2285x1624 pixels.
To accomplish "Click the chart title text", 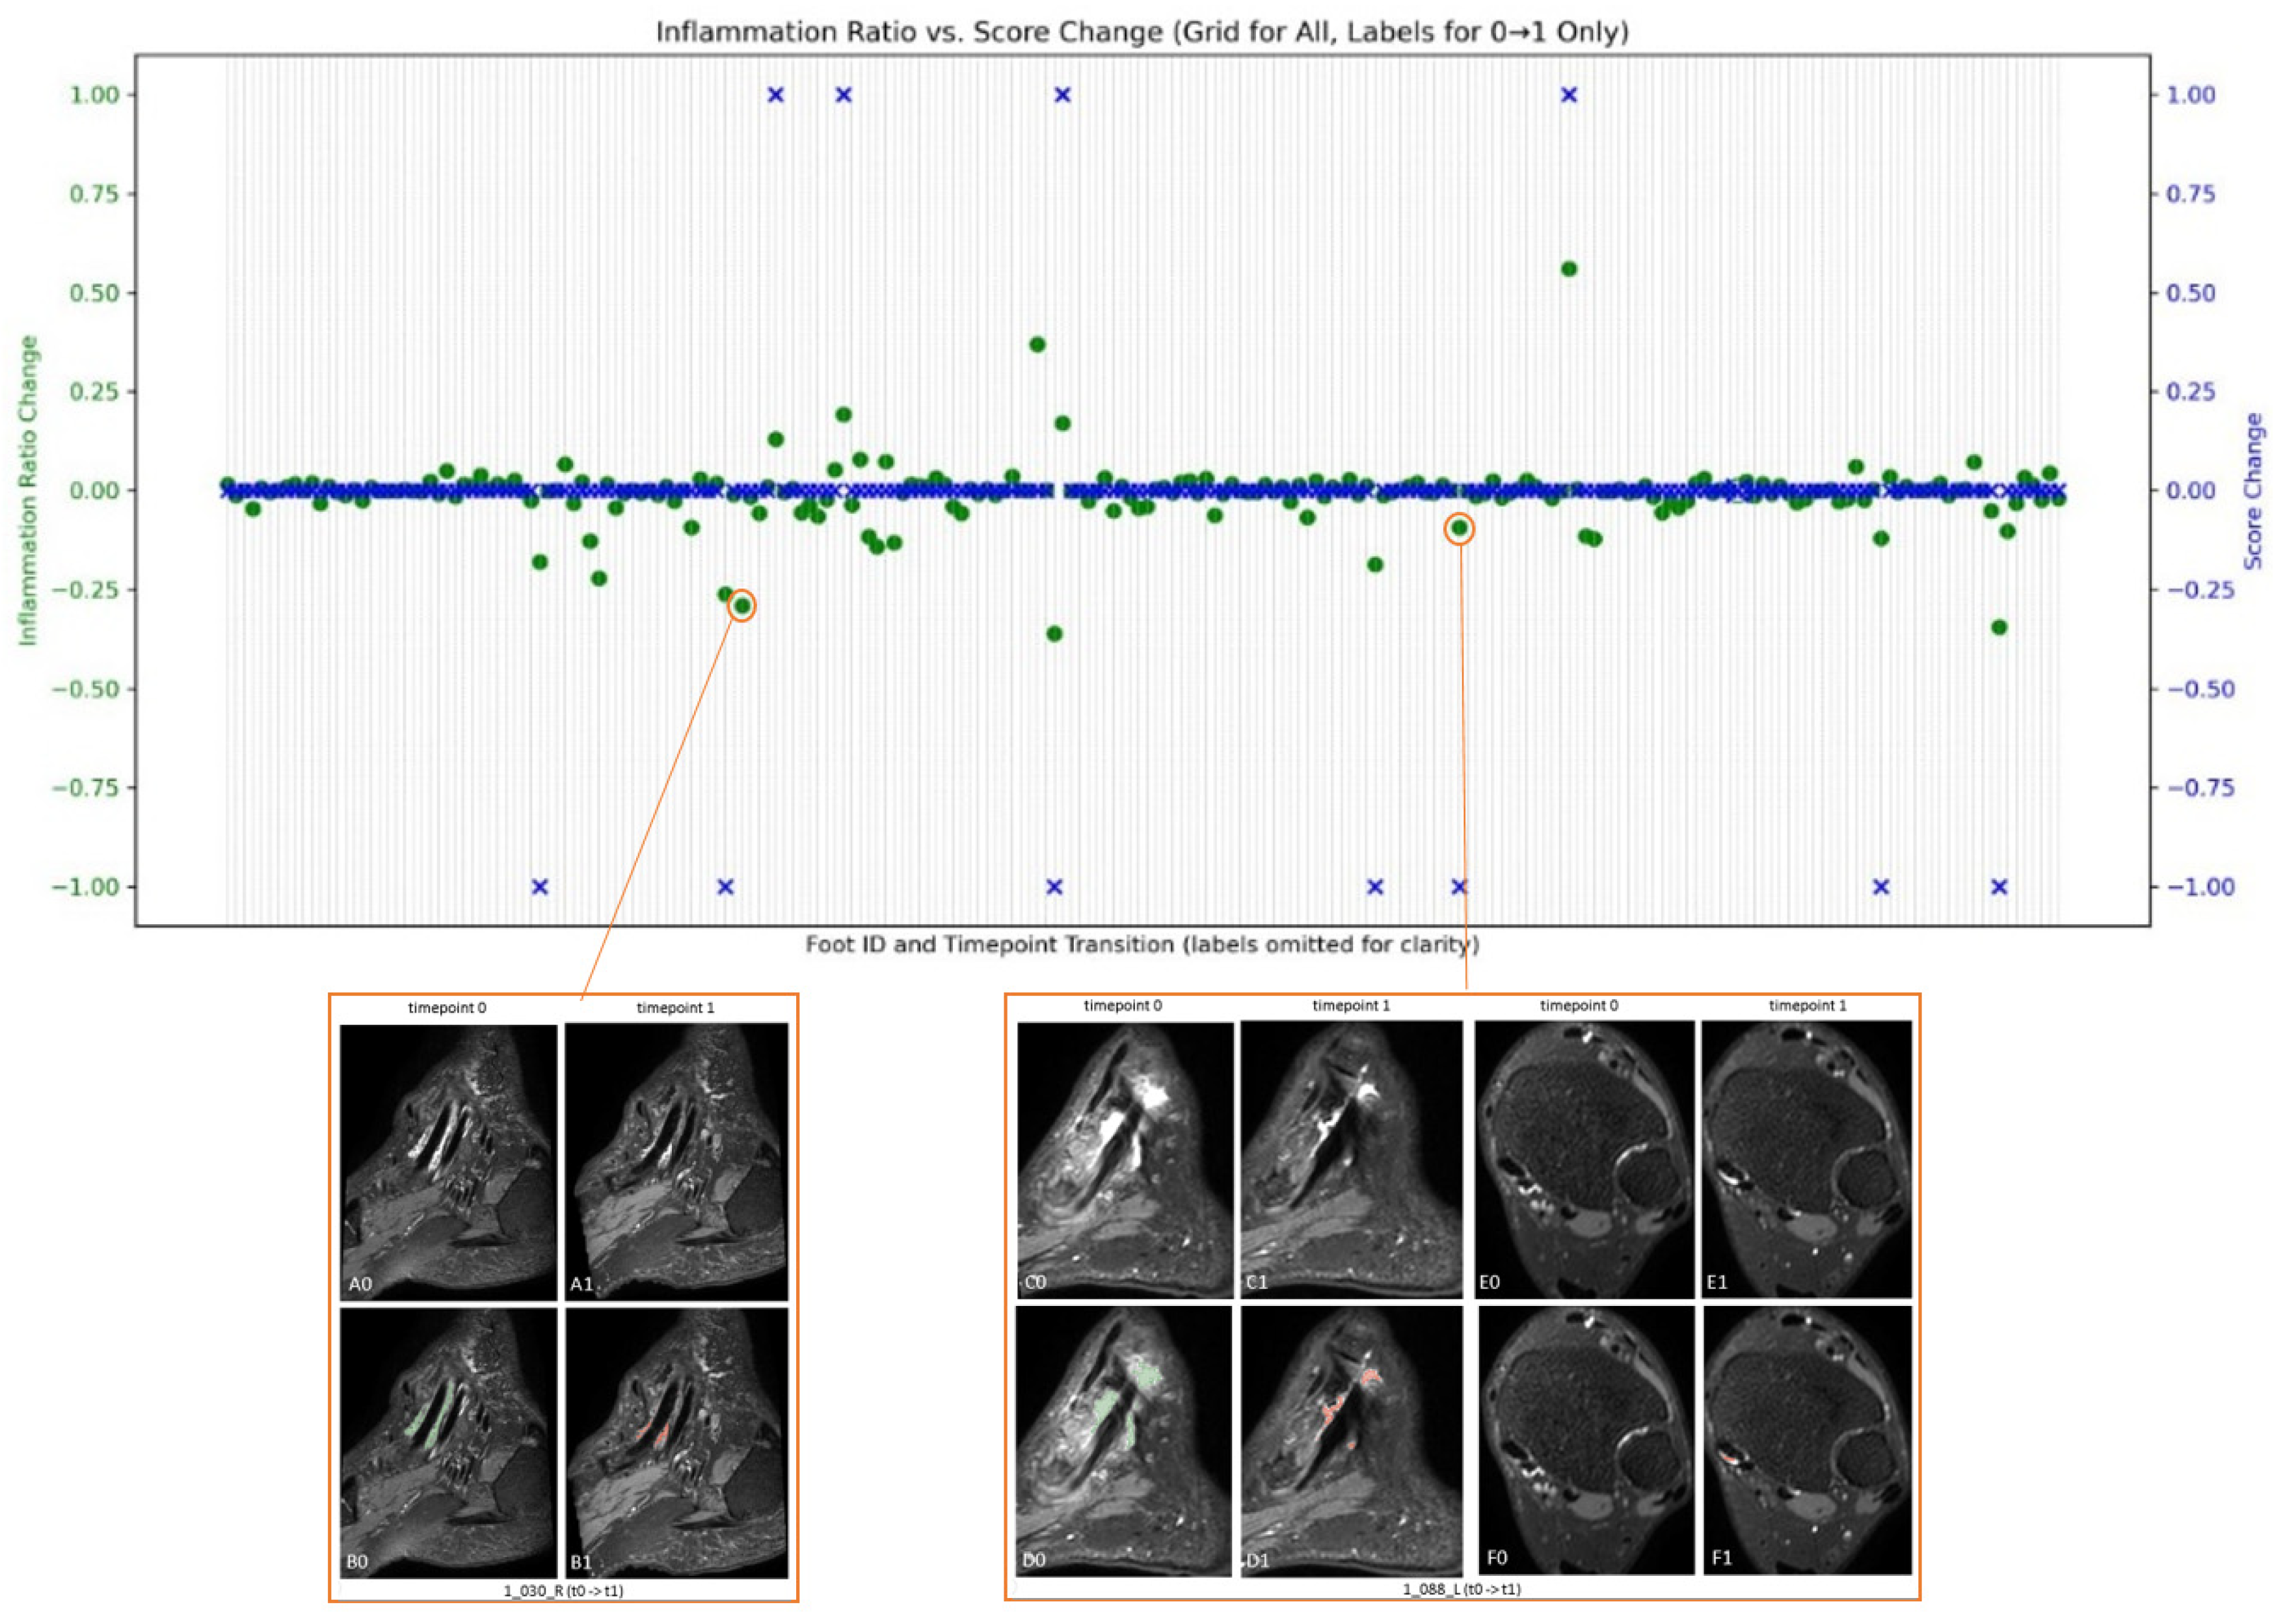I will (x=1142, y=32).
